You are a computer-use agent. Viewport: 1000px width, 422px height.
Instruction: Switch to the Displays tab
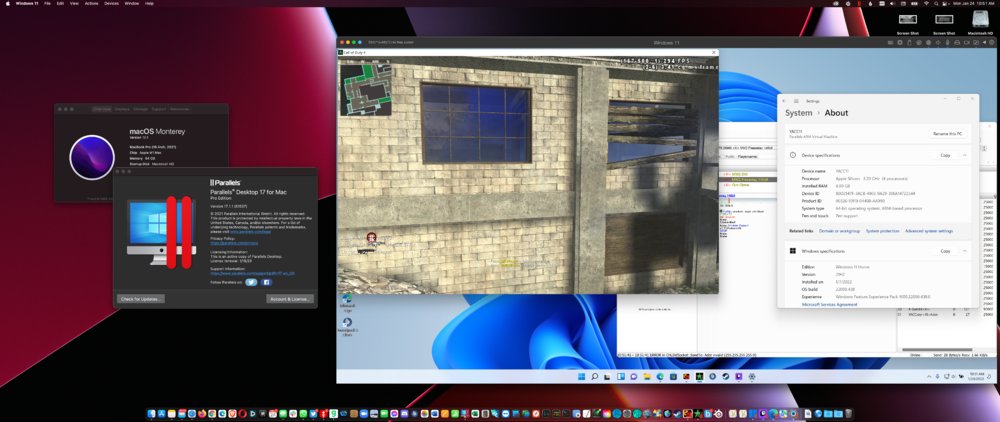click(122, 108)
